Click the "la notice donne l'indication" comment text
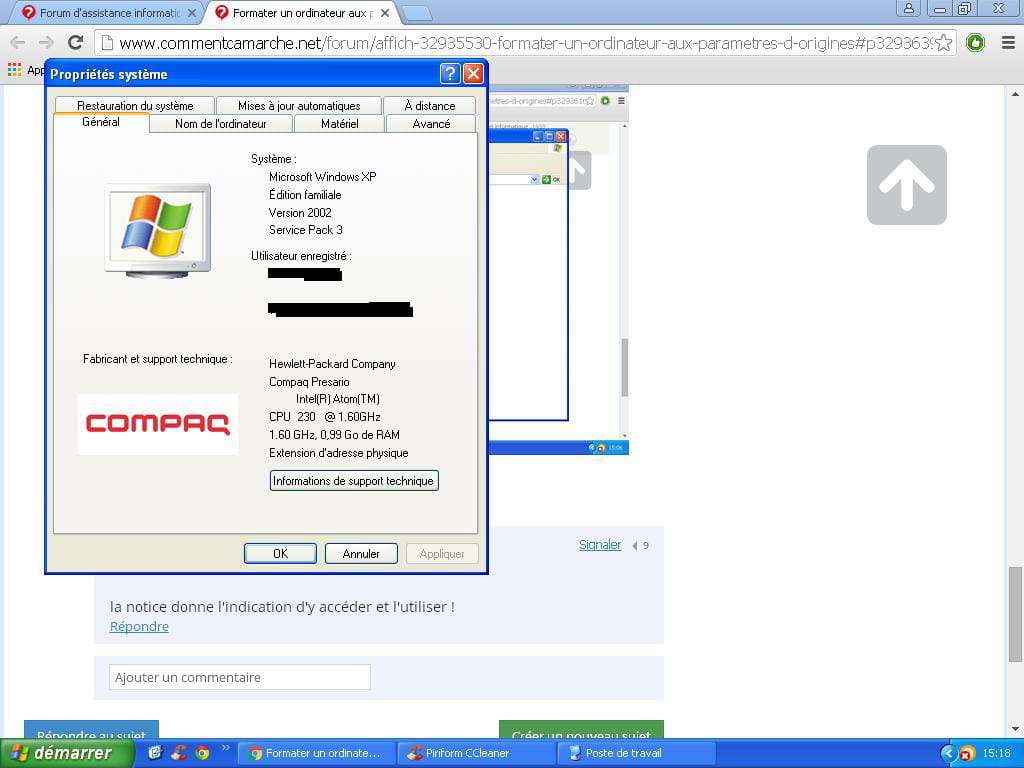 tap(282, 607)
